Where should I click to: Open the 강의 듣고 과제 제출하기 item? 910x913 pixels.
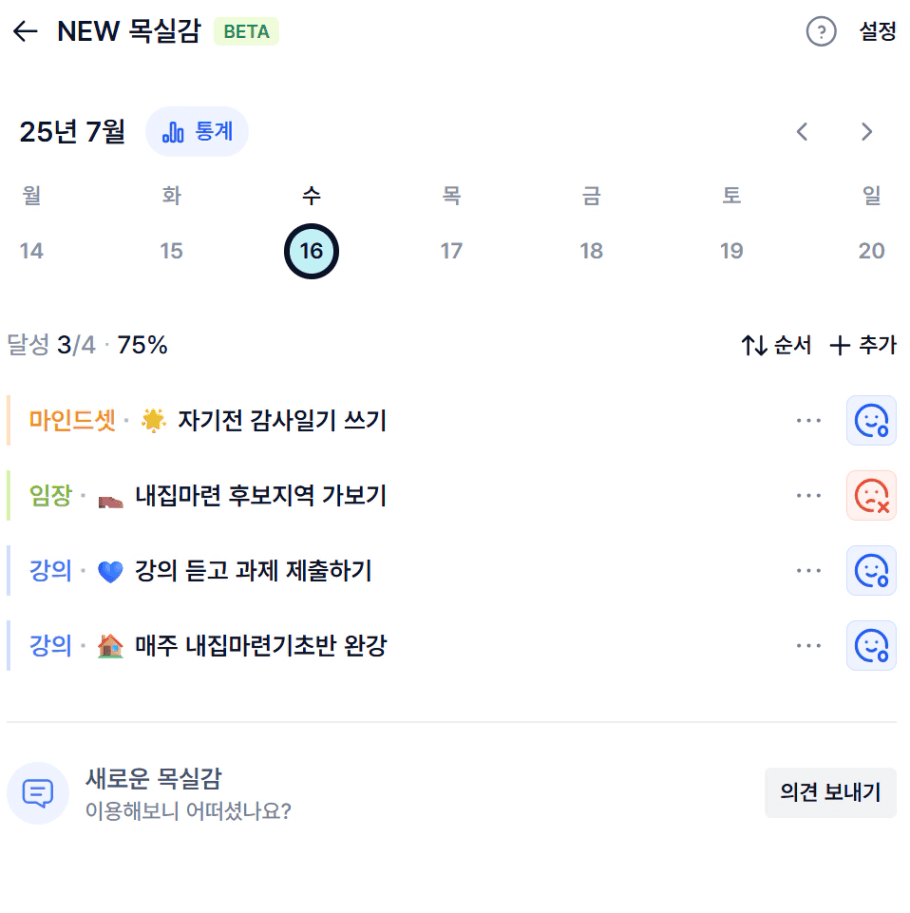pyautogui.click(x=253, y=571)
